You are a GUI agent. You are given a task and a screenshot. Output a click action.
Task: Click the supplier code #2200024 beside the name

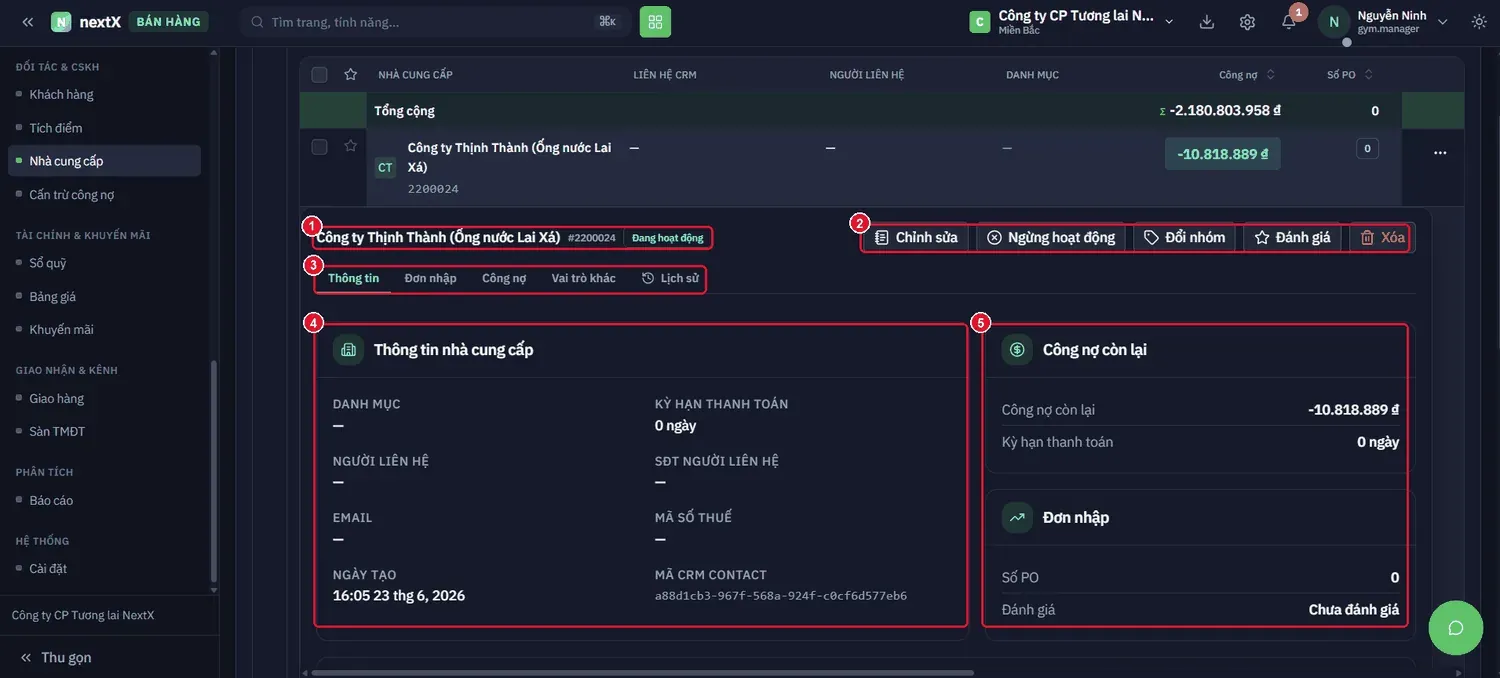(x=592, y=238)
